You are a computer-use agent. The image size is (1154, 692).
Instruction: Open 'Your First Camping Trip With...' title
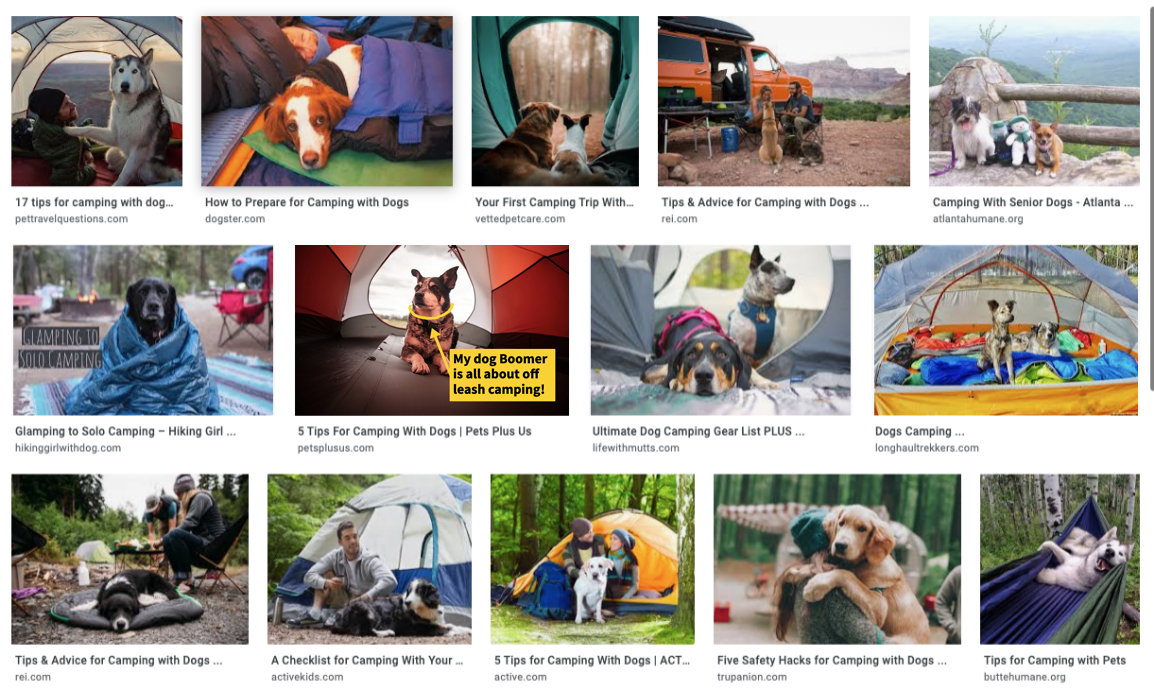click(x=553, y=202)
